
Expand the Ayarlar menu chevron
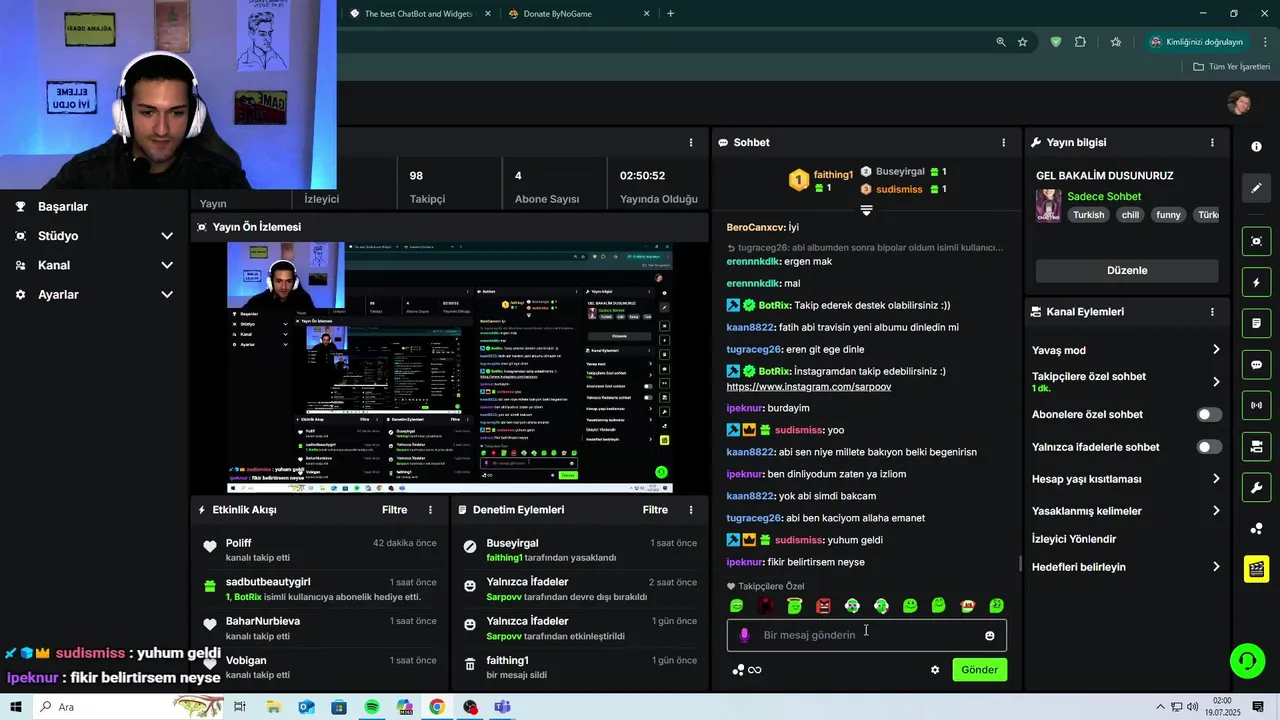coord(167,295)
